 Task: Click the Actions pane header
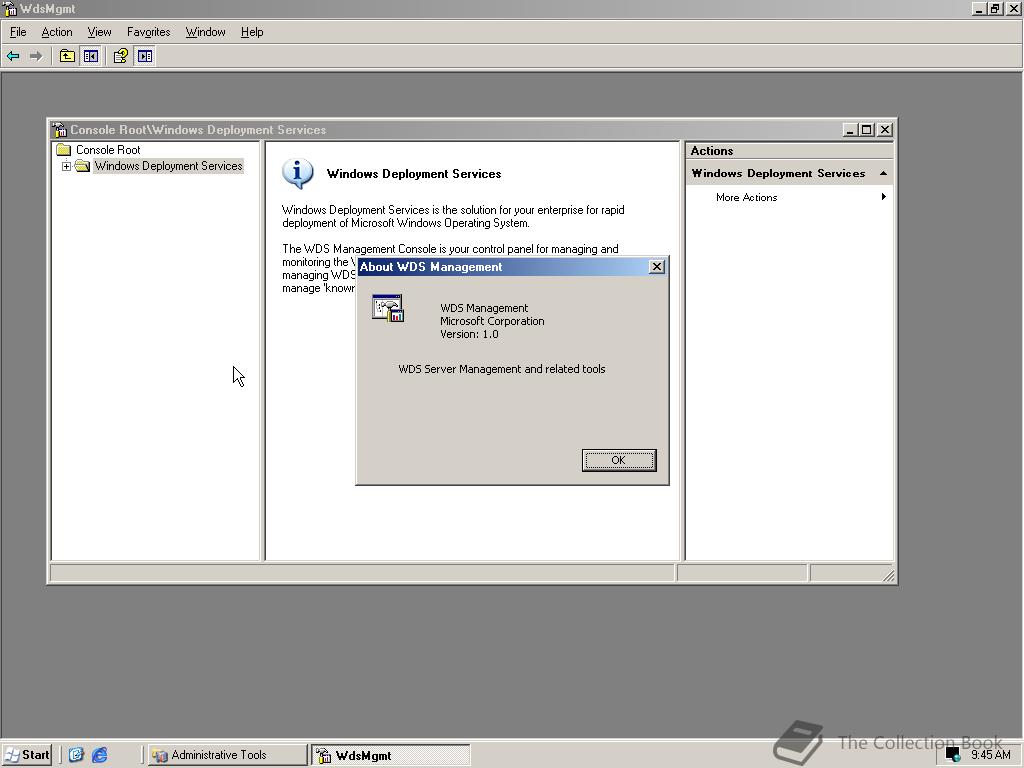[x=789, y=151]
